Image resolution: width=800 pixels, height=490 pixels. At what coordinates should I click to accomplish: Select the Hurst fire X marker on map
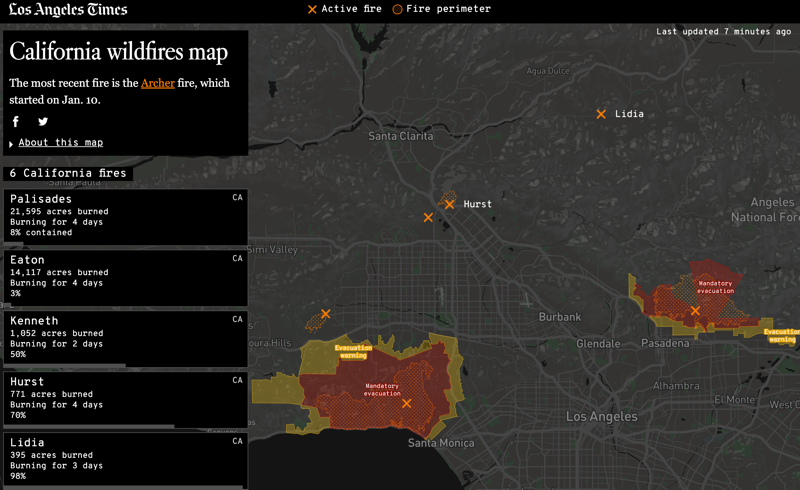[450, 204]
